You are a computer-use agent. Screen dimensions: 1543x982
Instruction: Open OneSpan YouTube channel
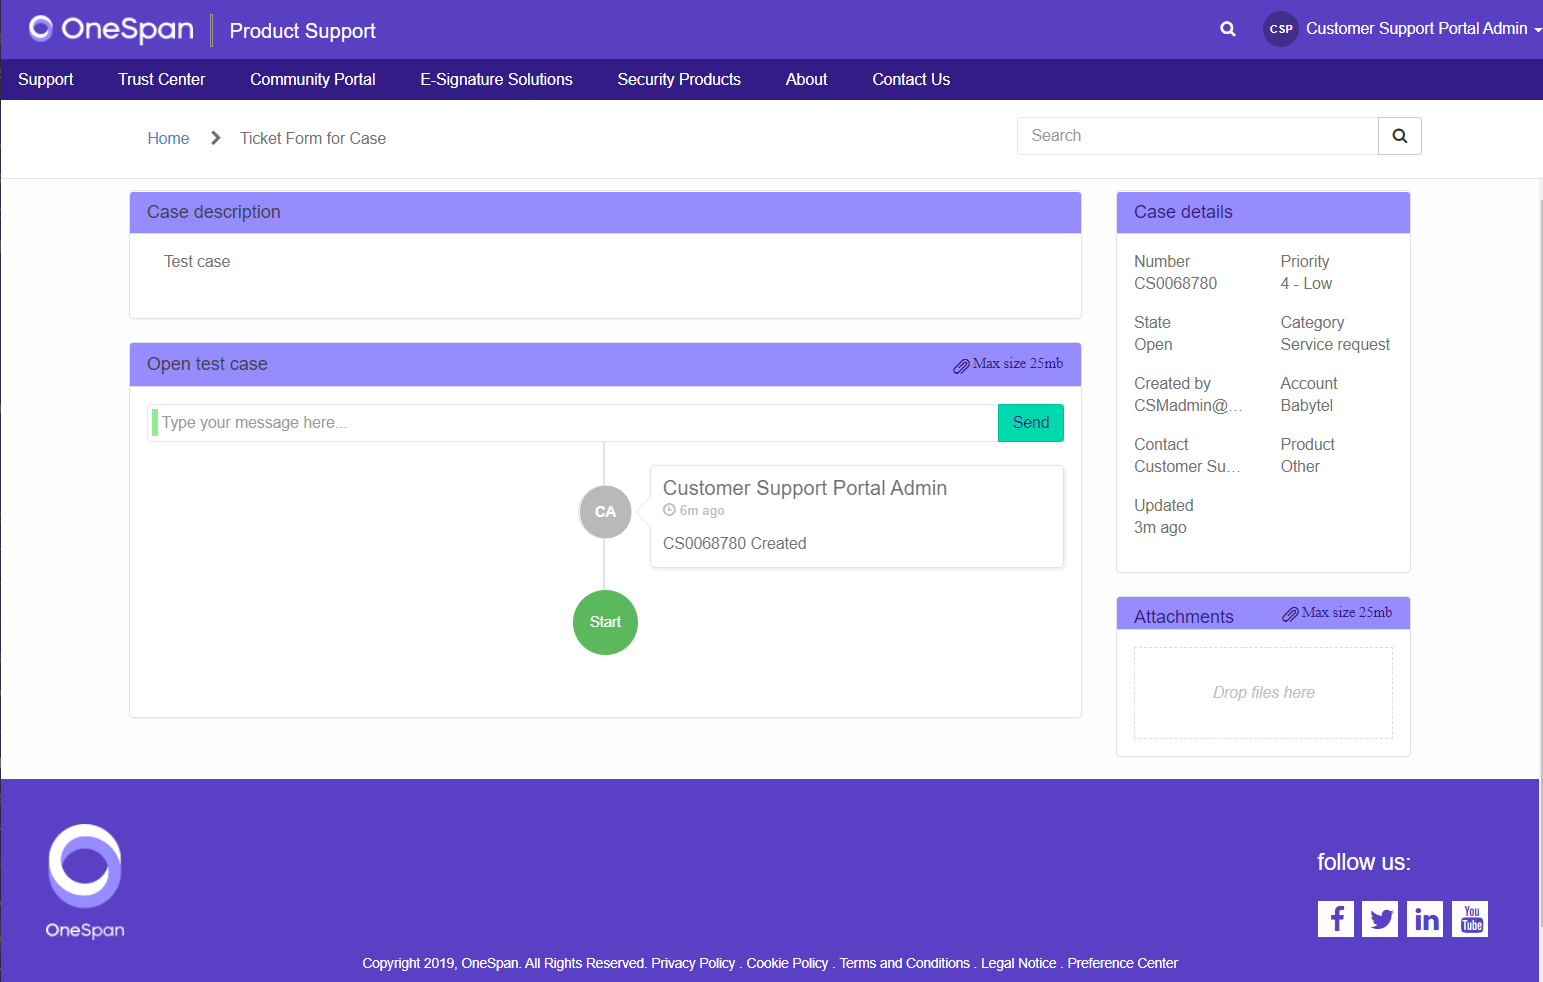point(1470,918)
